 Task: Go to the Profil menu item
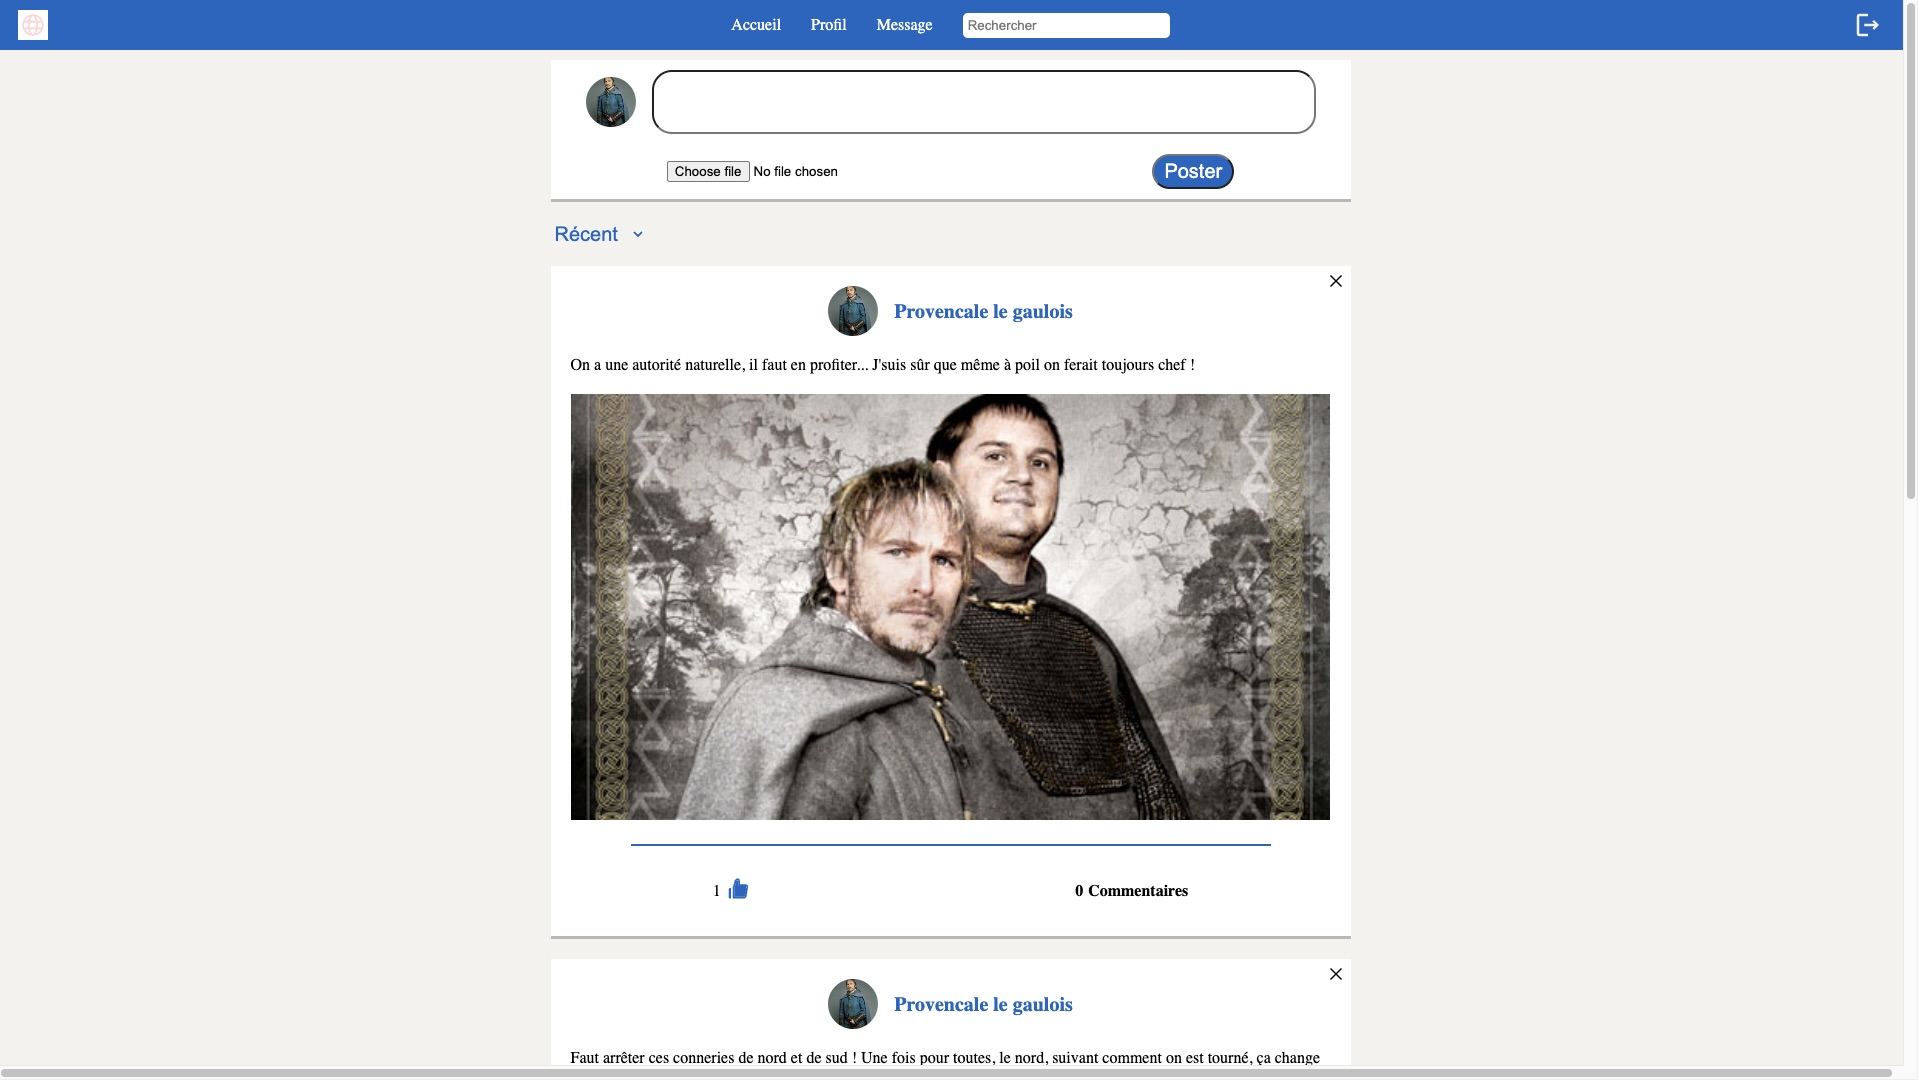(828, 25)
